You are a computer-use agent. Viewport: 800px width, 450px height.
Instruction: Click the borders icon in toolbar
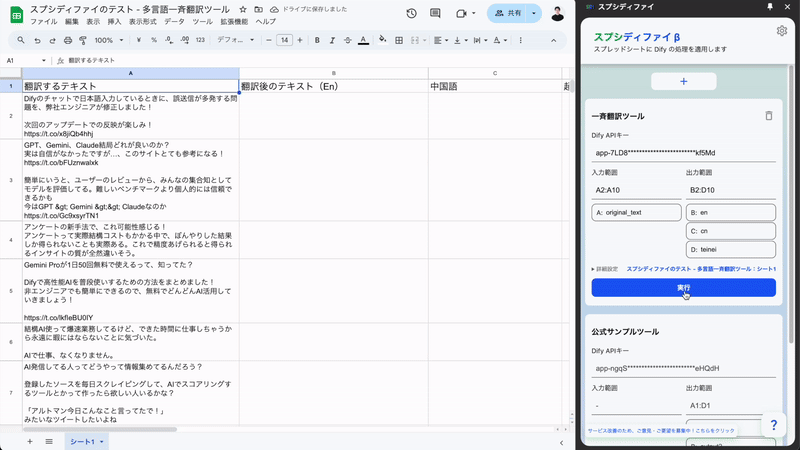[x=398, y=40]
